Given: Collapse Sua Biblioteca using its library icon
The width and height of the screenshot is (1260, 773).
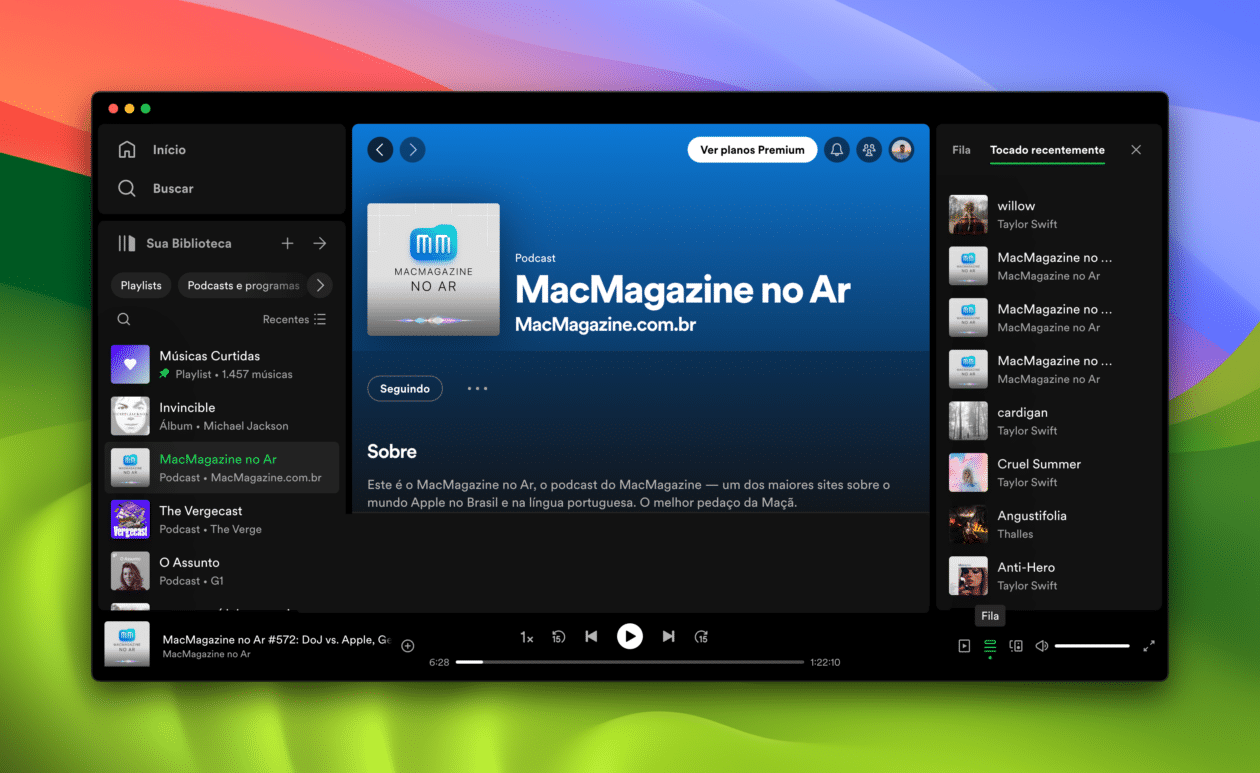Looking at the screenshot, I should [127, 243].
